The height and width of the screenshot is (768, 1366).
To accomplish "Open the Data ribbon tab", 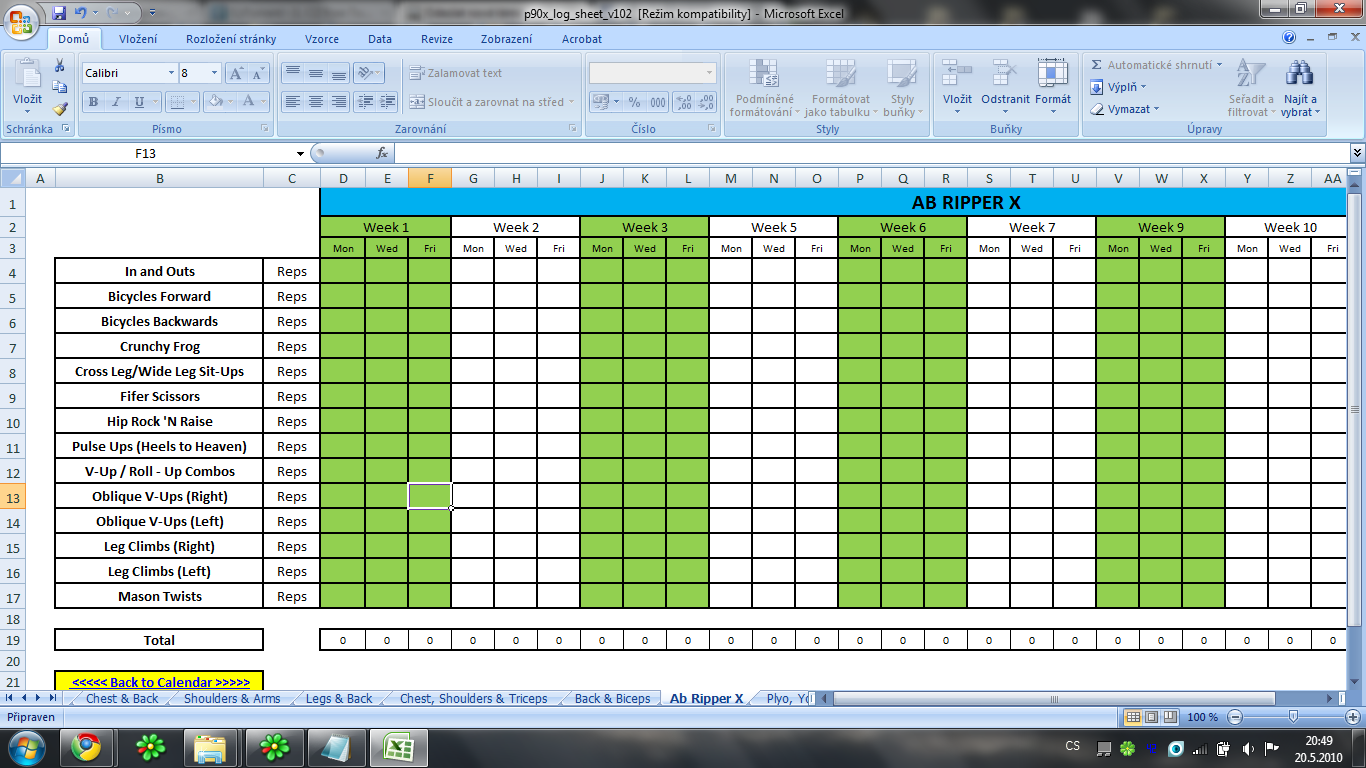I will [x=380, y=39].
